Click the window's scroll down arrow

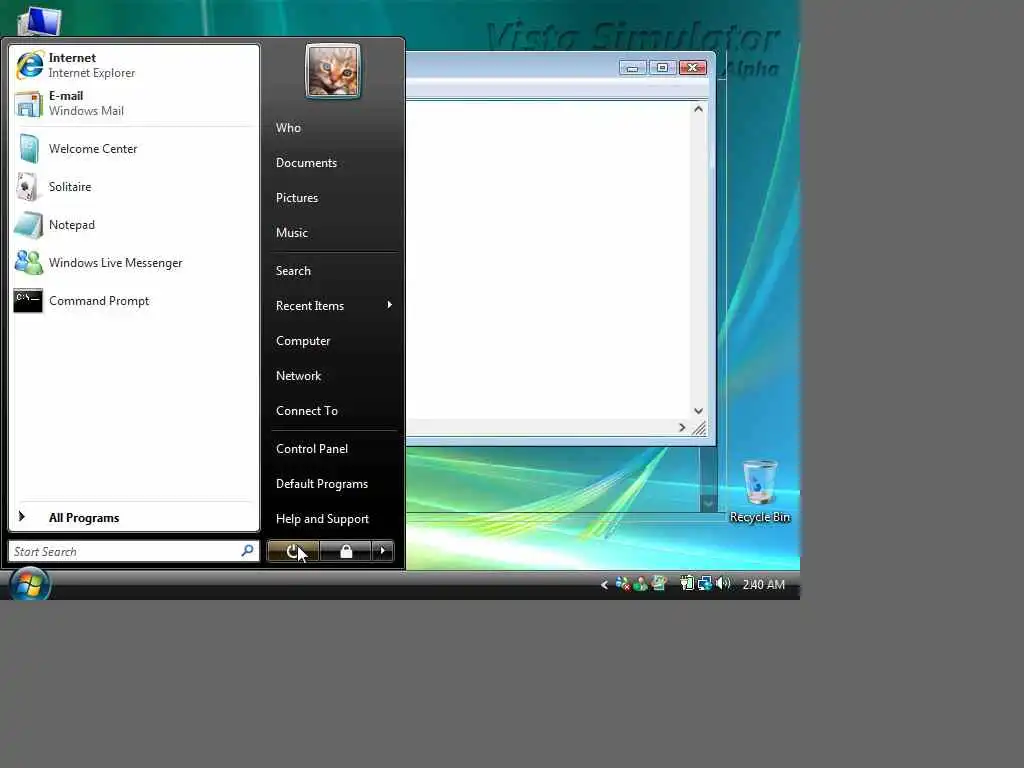click(698, 411)
